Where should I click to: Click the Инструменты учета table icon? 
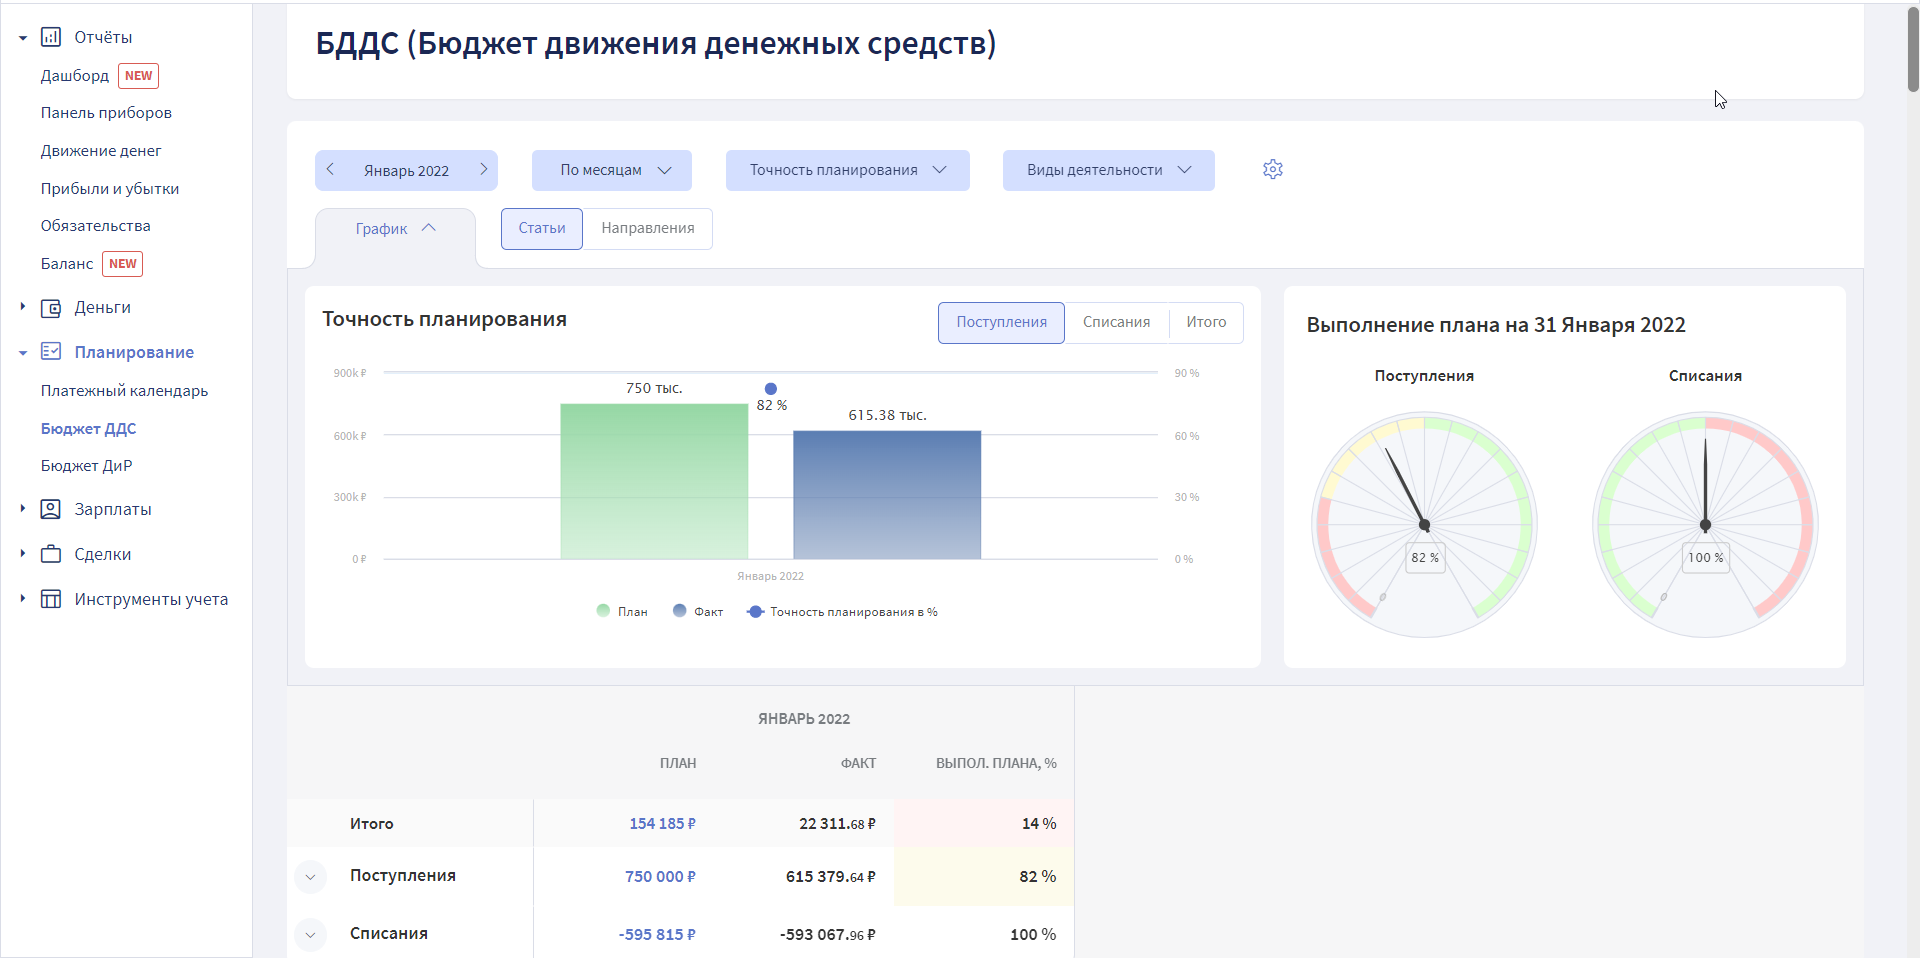point(51,599)
